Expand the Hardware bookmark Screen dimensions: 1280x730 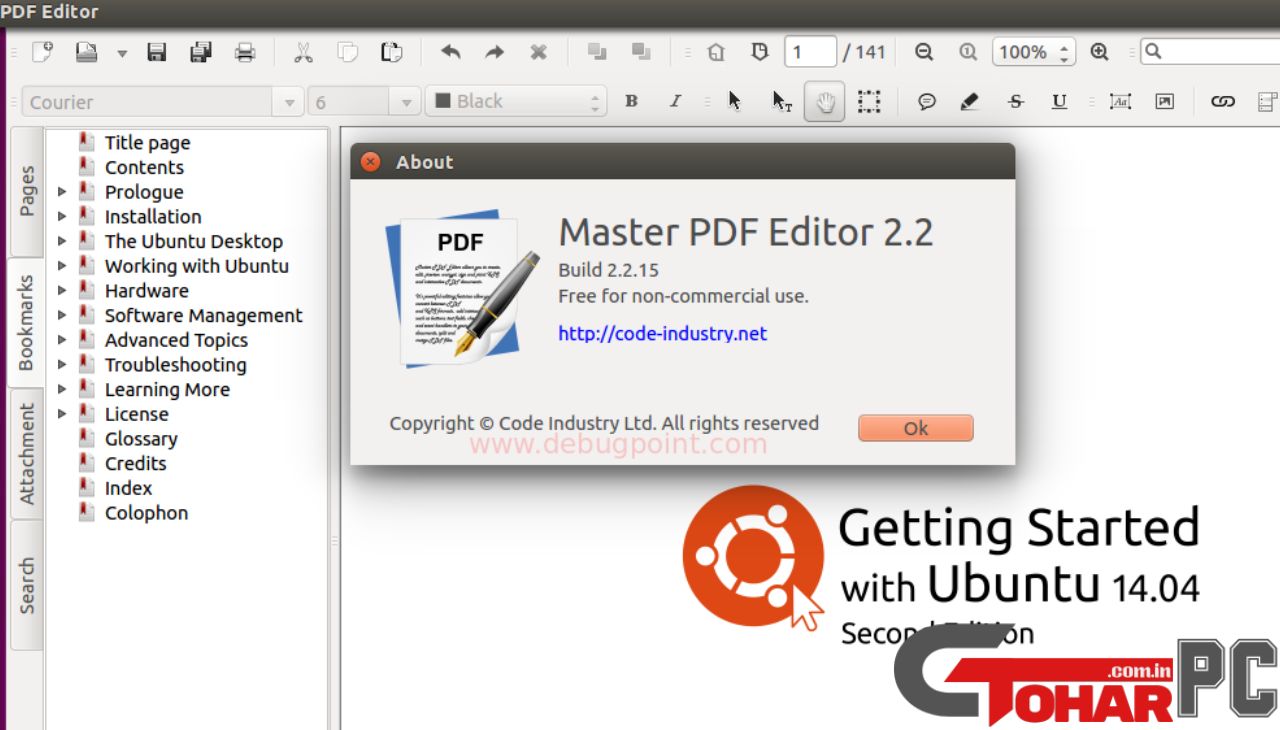pos(62,291)
